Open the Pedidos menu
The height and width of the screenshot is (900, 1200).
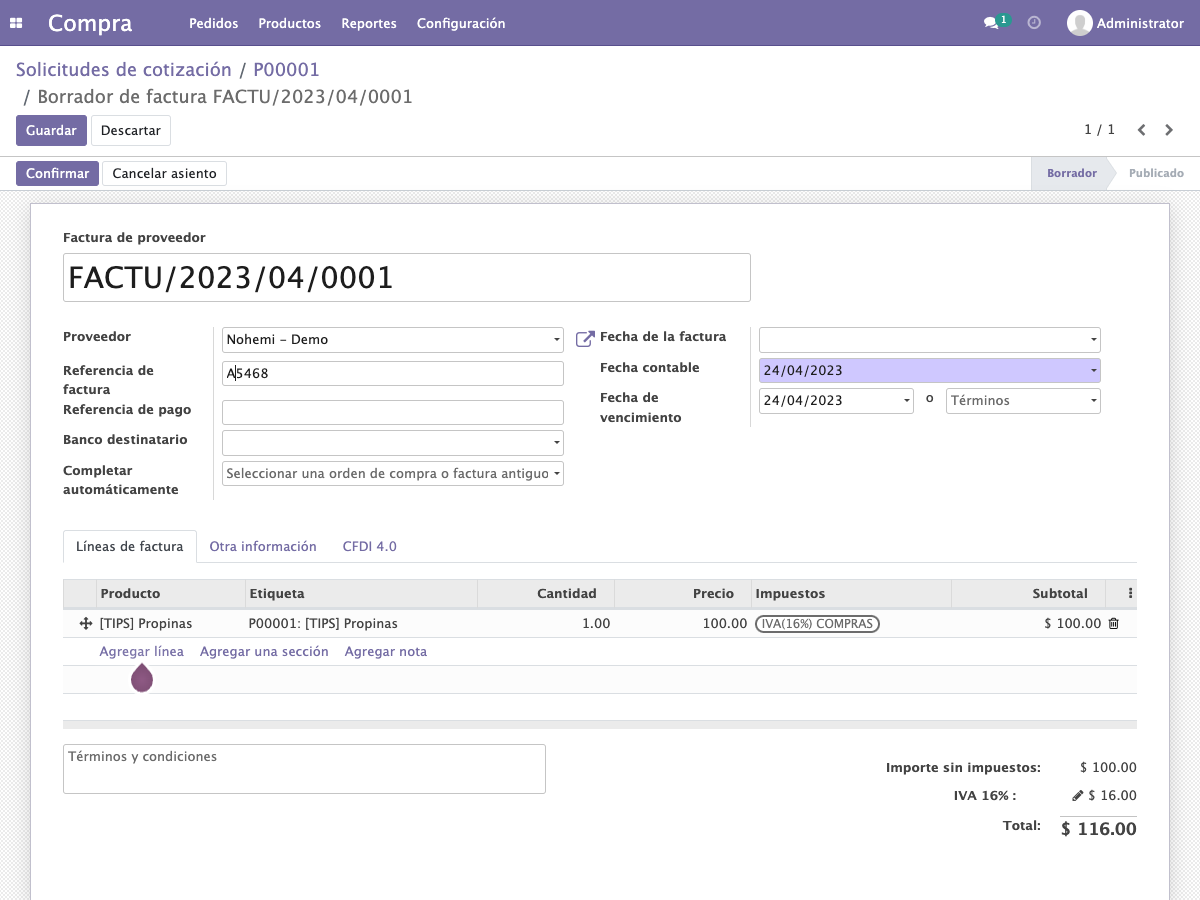[213, 23]
